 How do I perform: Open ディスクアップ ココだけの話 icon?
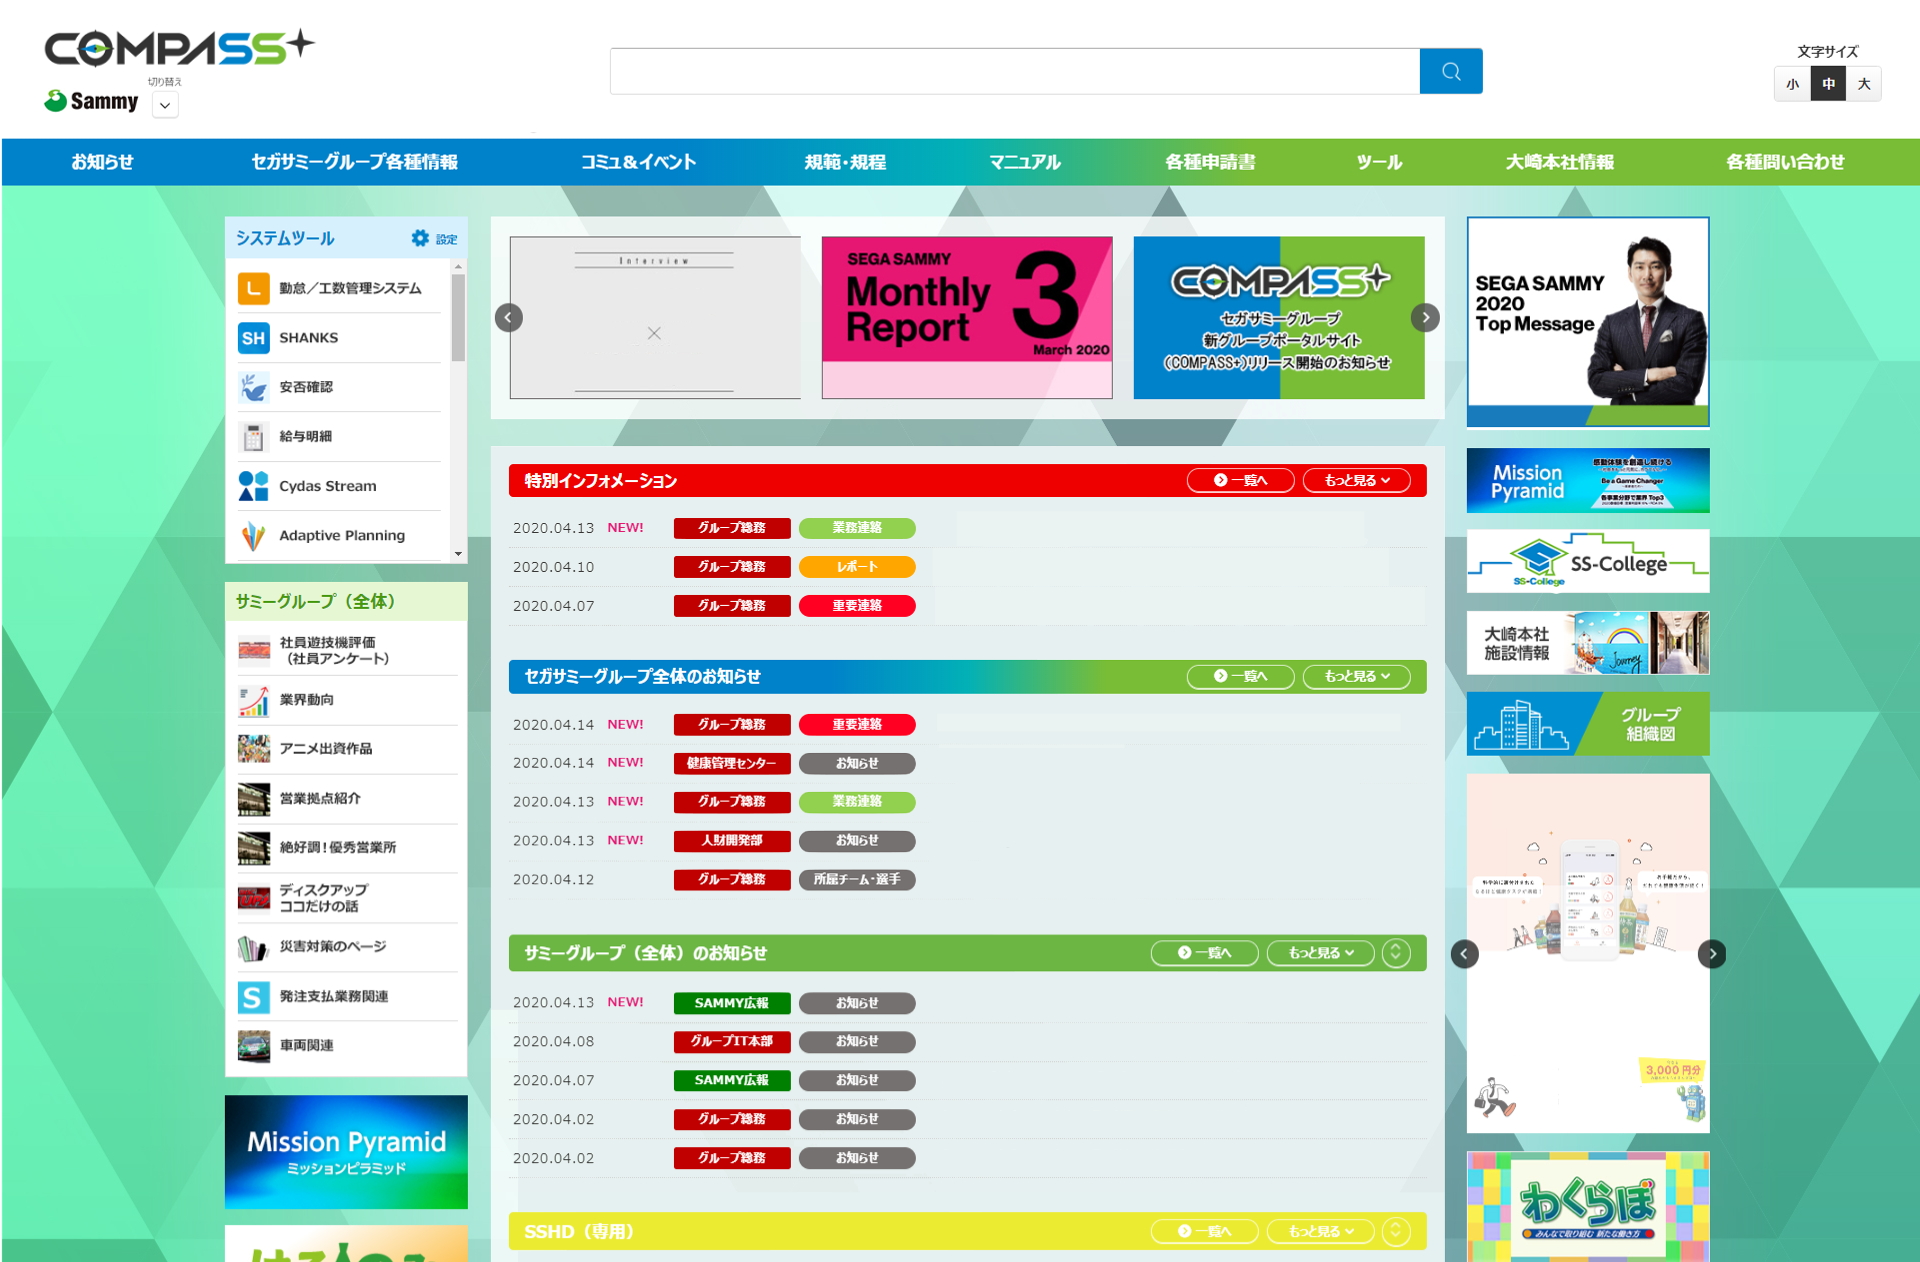coord(254,898)
